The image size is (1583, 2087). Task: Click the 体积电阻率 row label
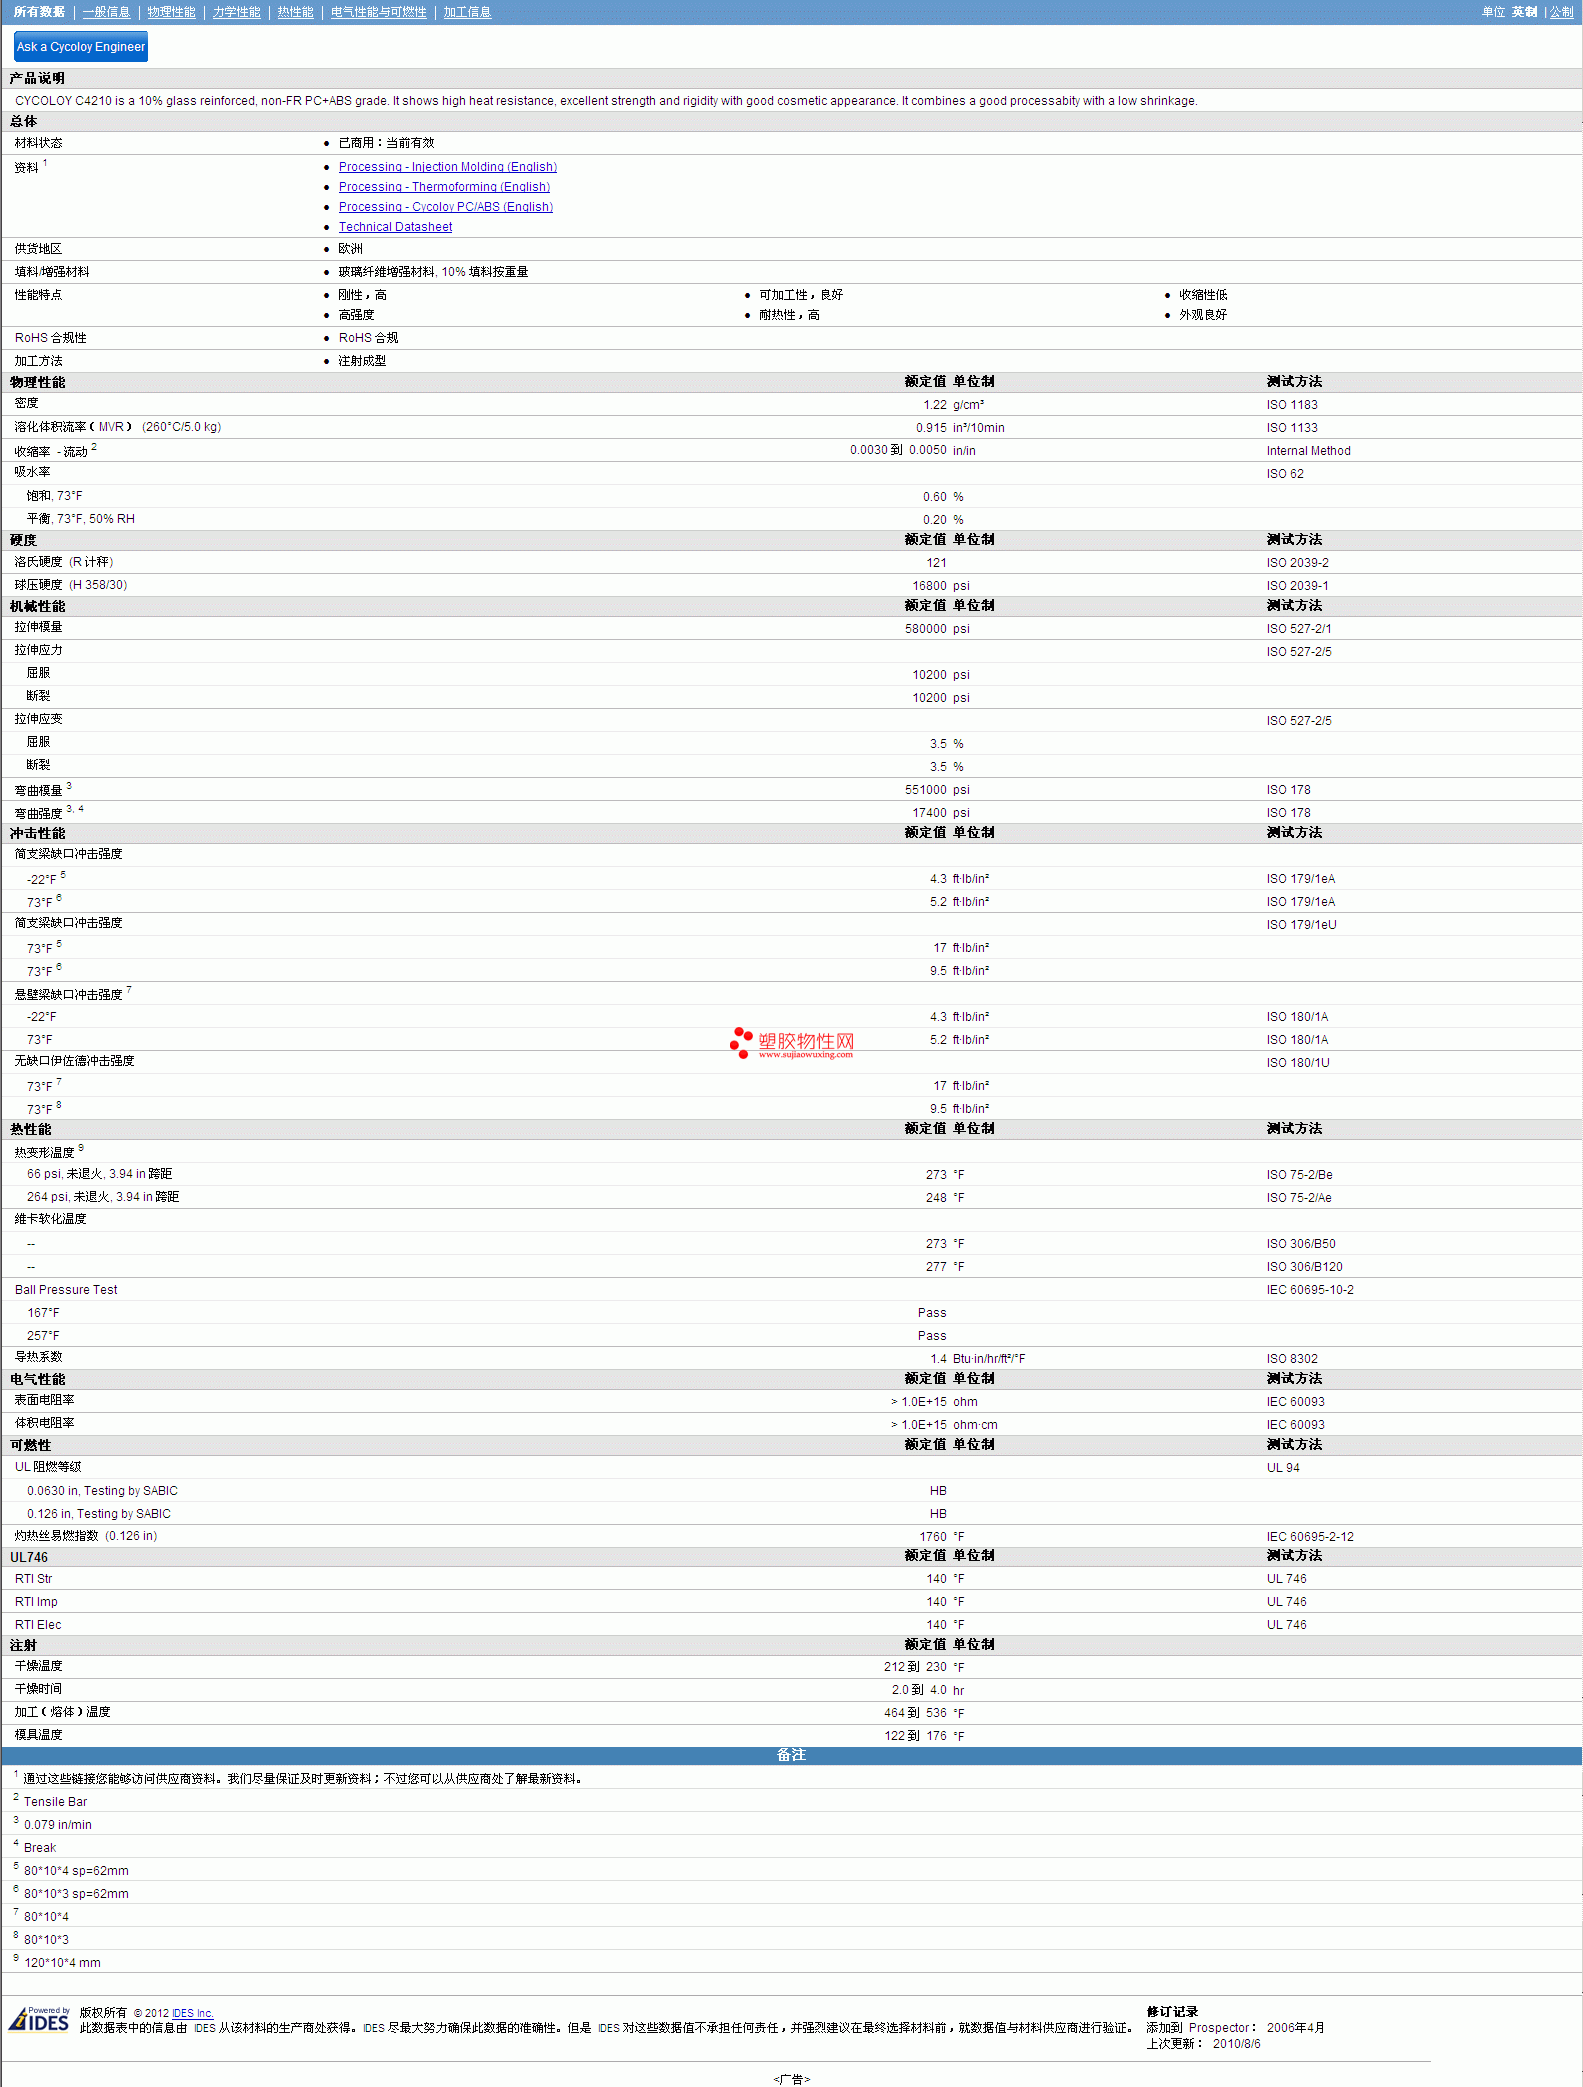tap(44, 1423)
